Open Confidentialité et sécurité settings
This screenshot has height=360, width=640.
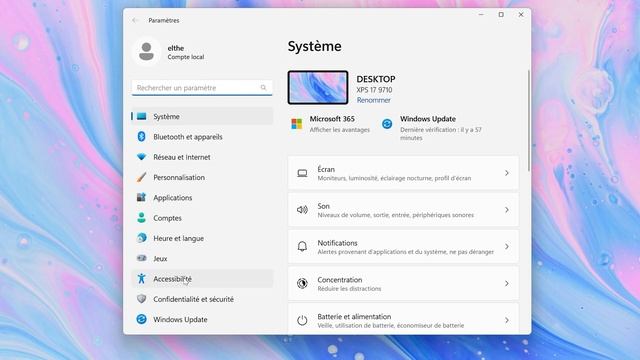[202, 299]
